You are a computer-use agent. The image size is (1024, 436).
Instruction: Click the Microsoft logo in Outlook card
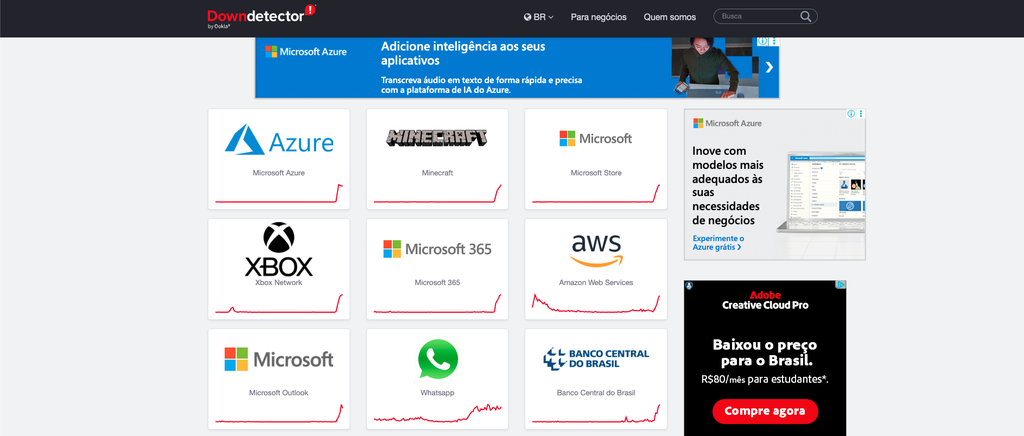279,359
